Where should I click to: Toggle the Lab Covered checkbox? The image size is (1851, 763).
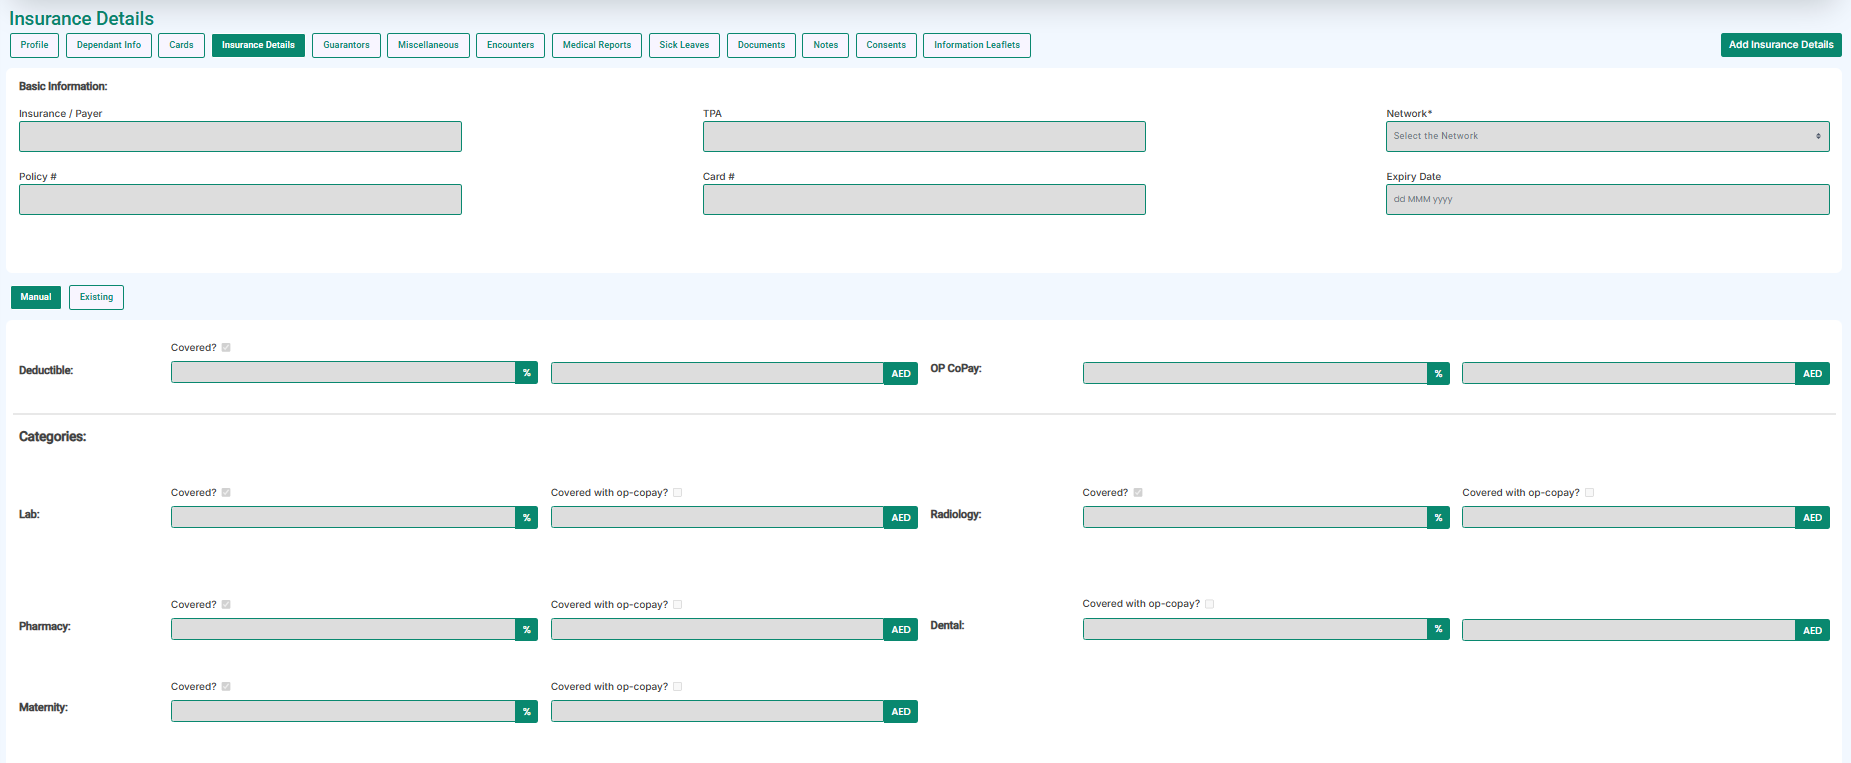click(x=226, y=493)
